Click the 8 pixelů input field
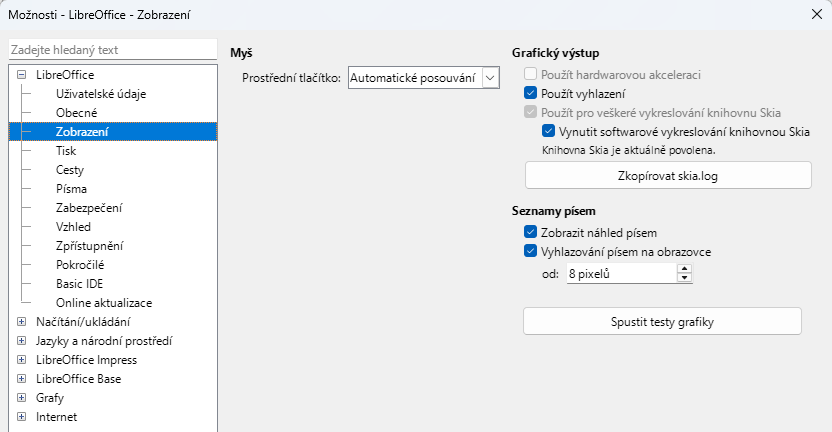Screen dimensions: 832x432 coord(622,274)
